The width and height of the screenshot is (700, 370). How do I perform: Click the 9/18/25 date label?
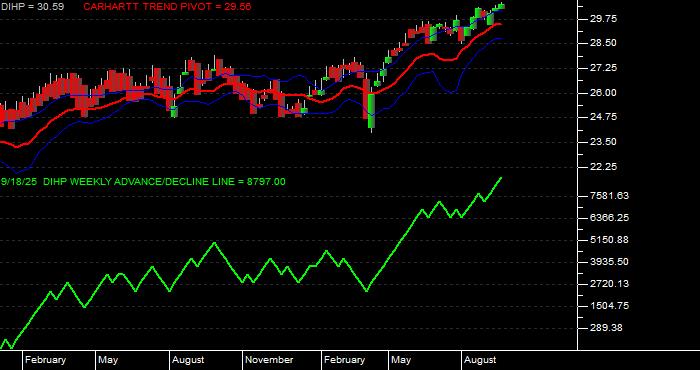[19, 182]
